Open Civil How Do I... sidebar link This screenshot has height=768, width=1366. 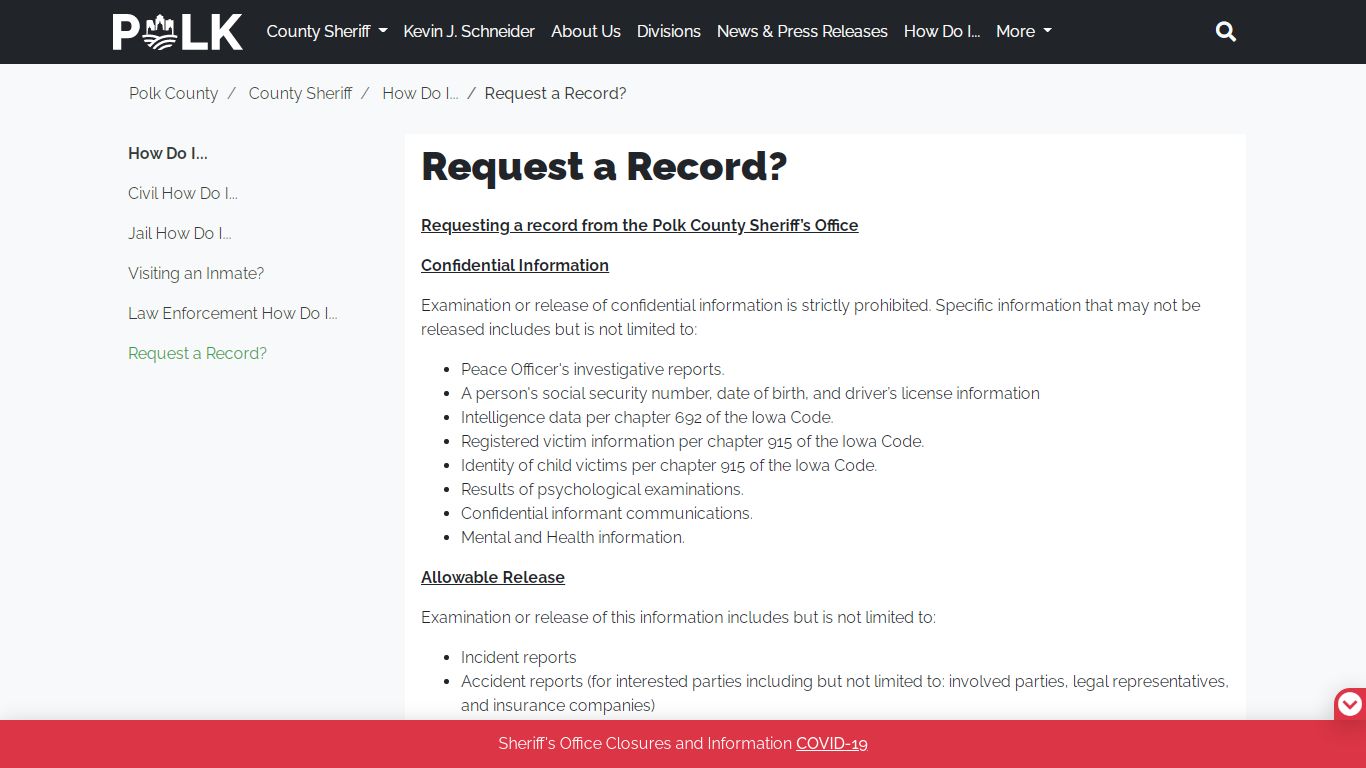(183, 193)
